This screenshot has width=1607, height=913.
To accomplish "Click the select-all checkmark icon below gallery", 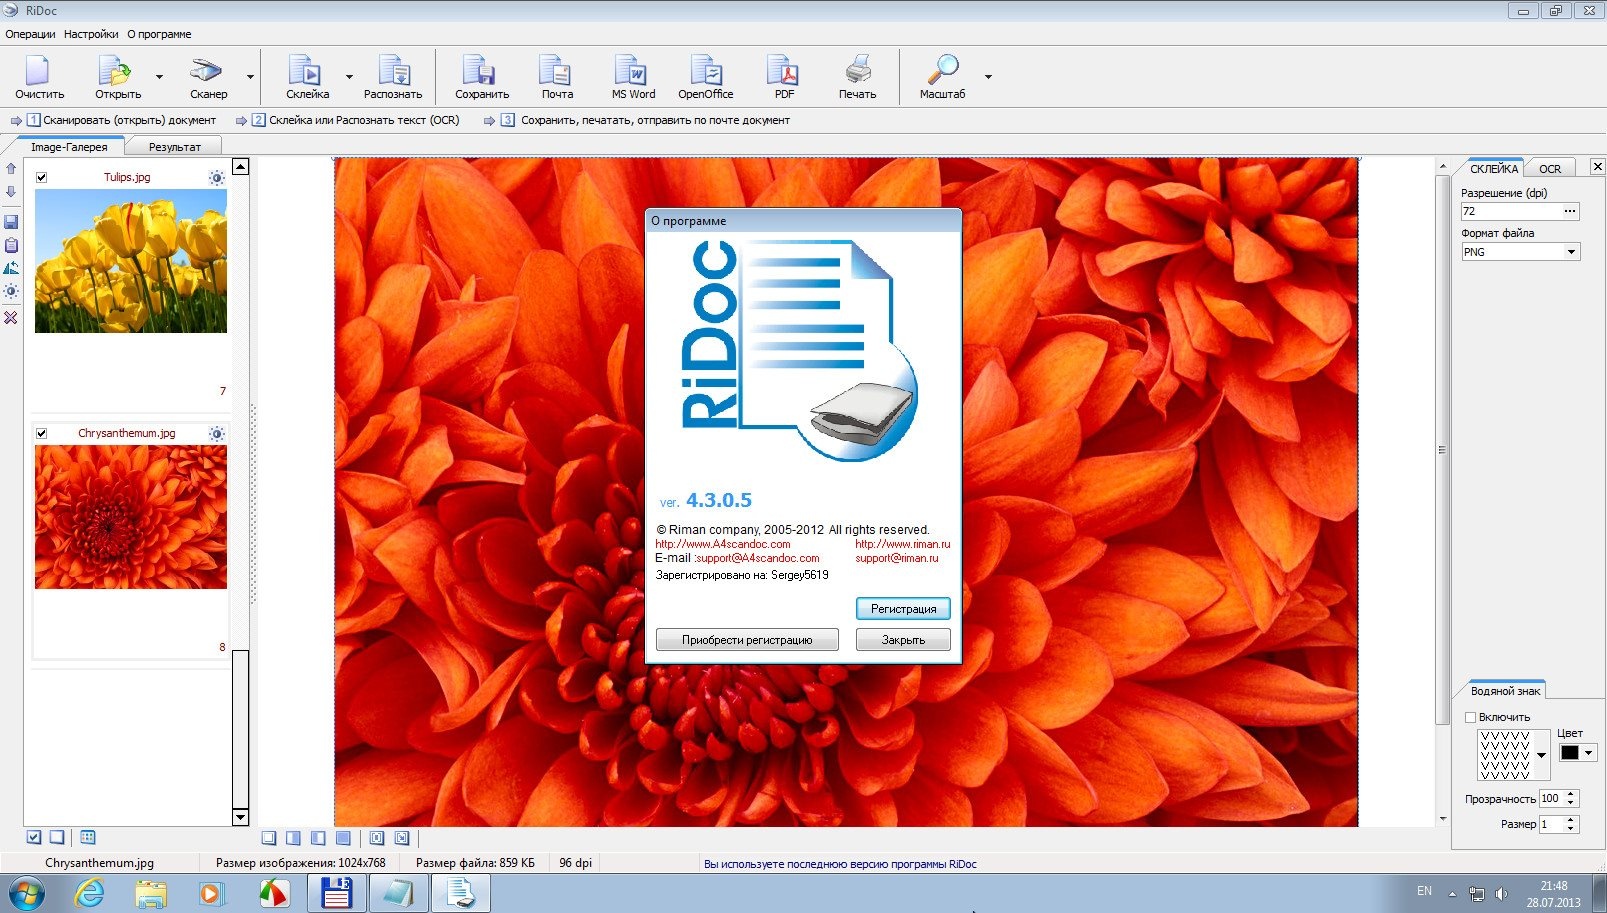I will tap(34, 837).
